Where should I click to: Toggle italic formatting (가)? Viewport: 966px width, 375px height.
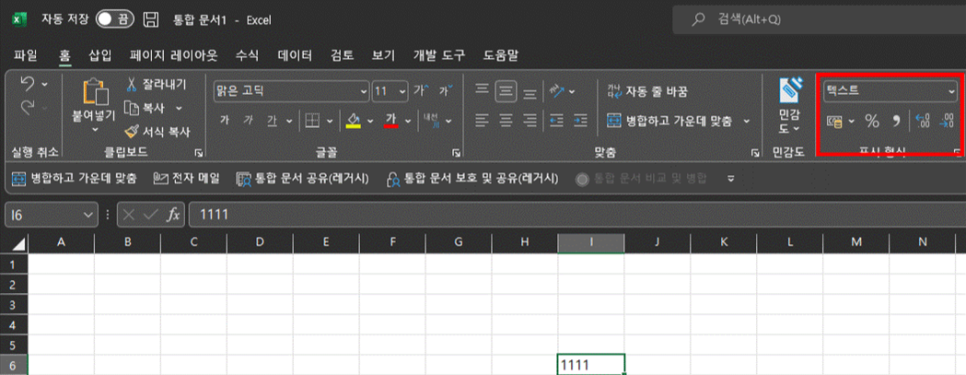[248, 121]
